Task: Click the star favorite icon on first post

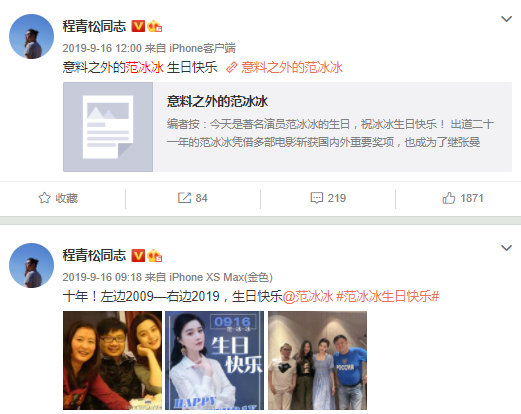Action: click(x=44, y=198)
